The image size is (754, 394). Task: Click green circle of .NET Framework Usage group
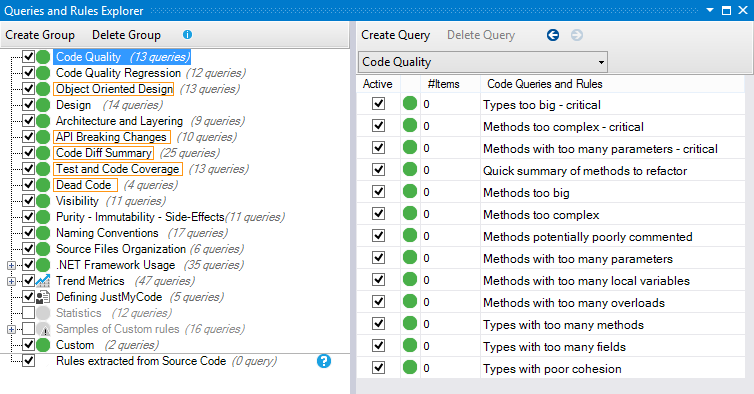point(43,265)
